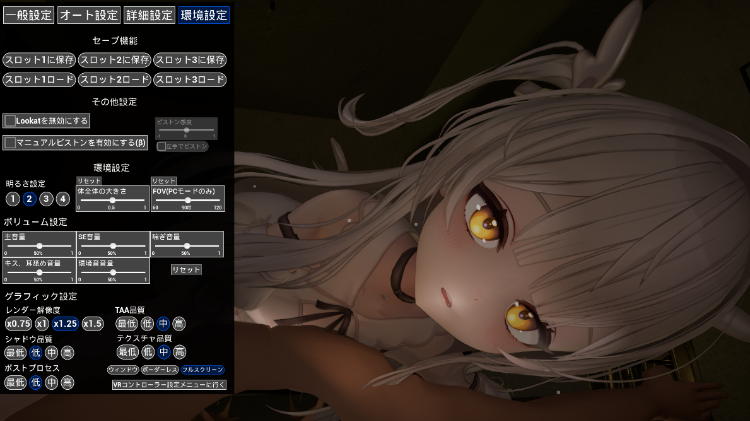Screen dimensions: 750x421
Task: Tick the greyed 左手でピストン checkbox
Action: coord(162,146)
